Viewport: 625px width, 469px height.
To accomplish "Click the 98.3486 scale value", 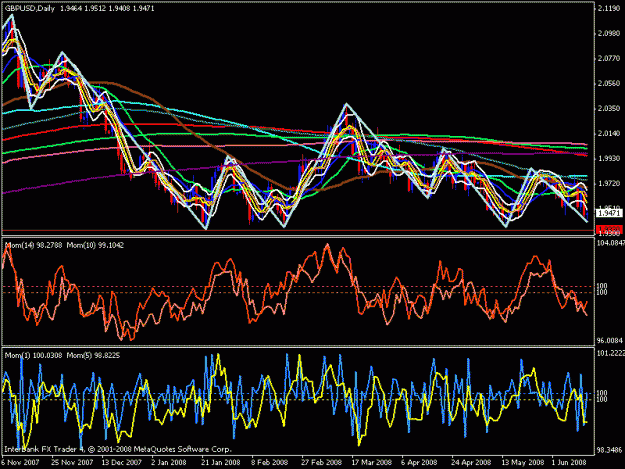I will 610,451.
